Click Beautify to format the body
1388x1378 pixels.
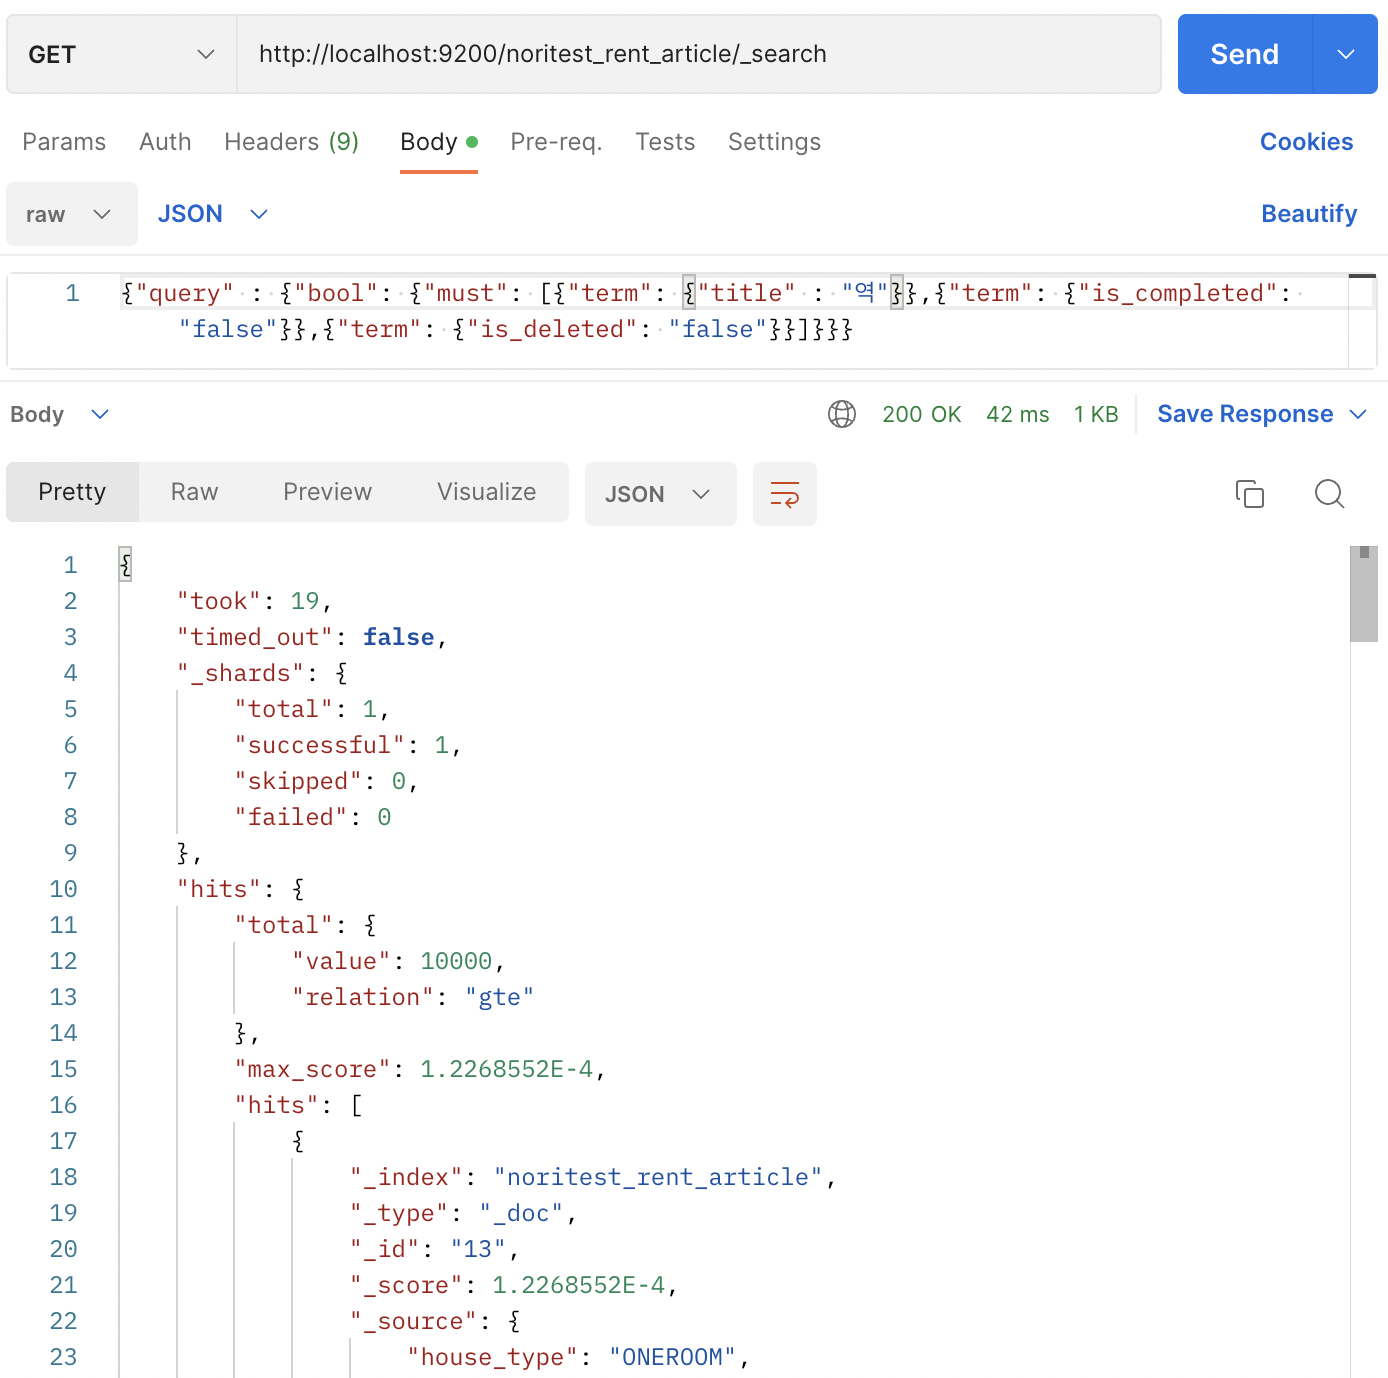1309,214
